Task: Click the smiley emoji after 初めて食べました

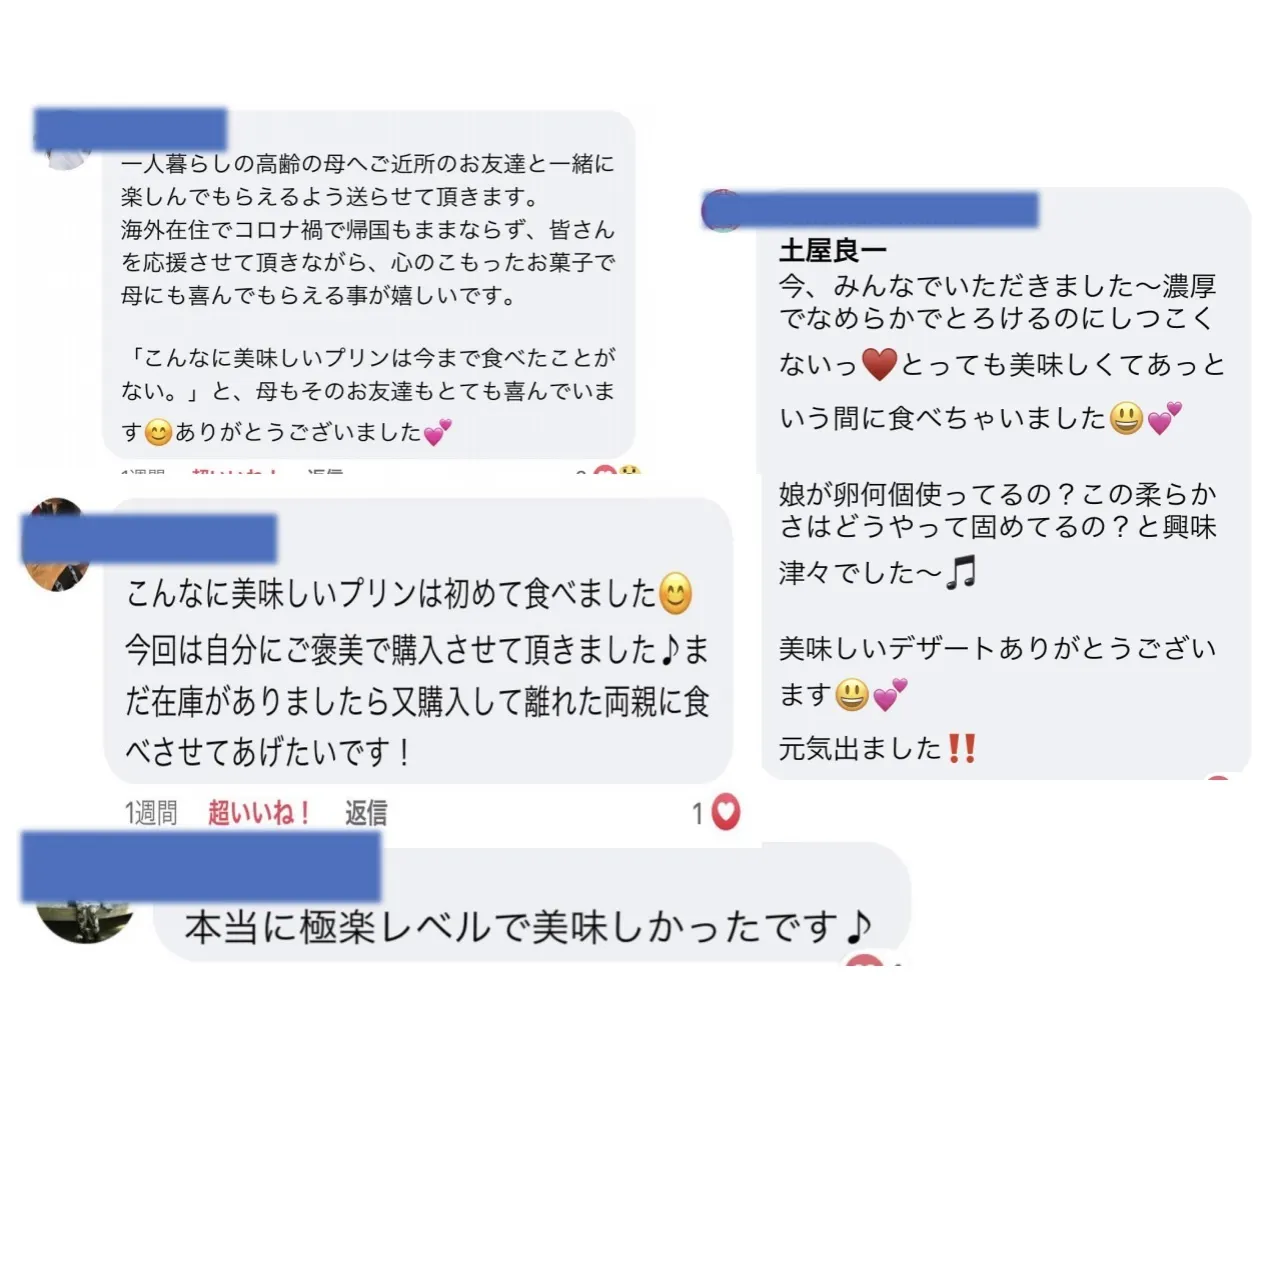Action: point(676,594)
